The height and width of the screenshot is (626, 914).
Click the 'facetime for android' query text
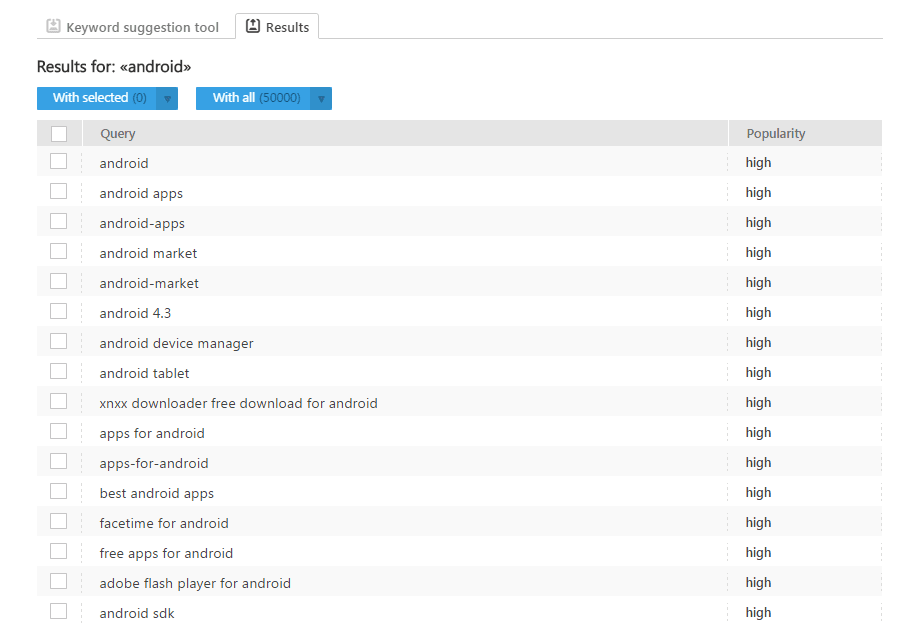pyautogui.click(x=164, y=523)
